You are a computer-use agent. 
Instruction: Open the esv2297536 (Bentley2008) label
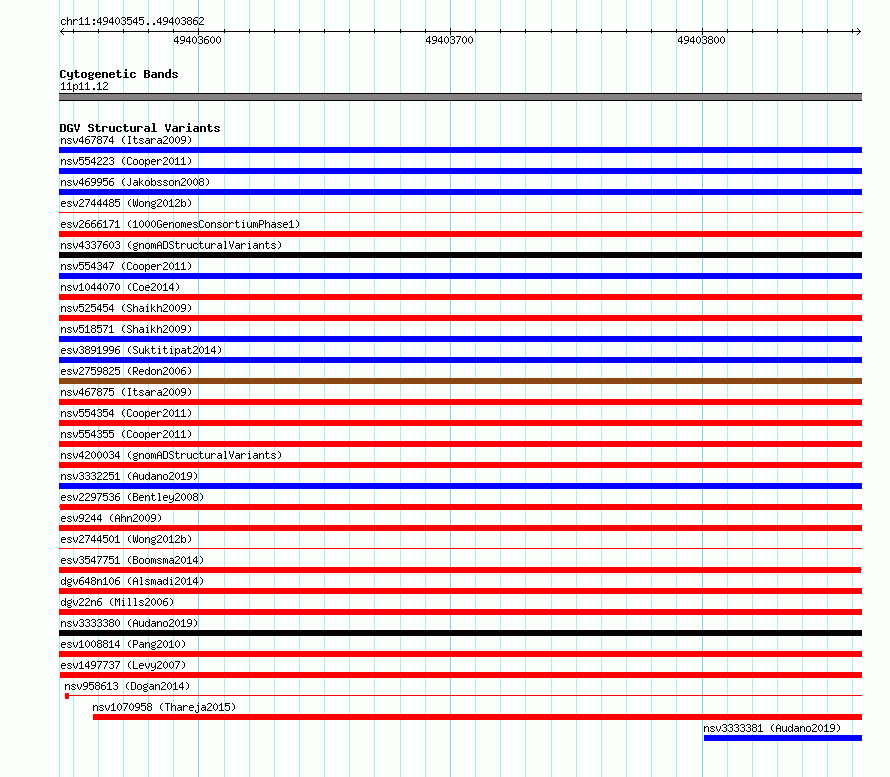[x=132, y=497]
